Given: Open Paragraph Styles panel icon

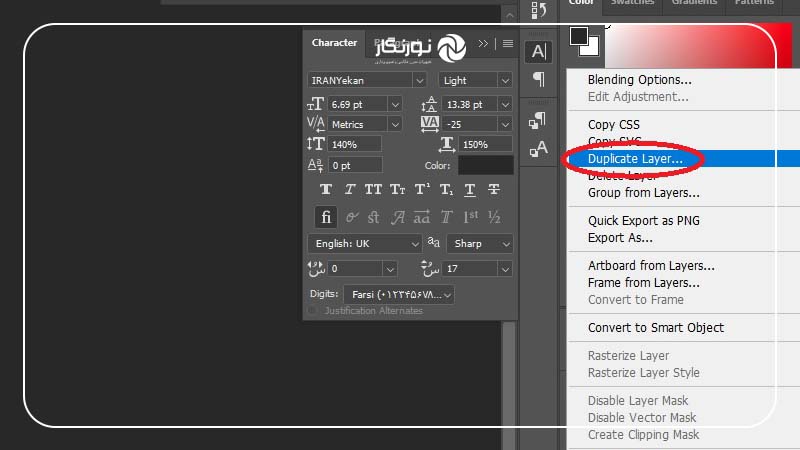Looking at the screenshot, I should [538, 120].
